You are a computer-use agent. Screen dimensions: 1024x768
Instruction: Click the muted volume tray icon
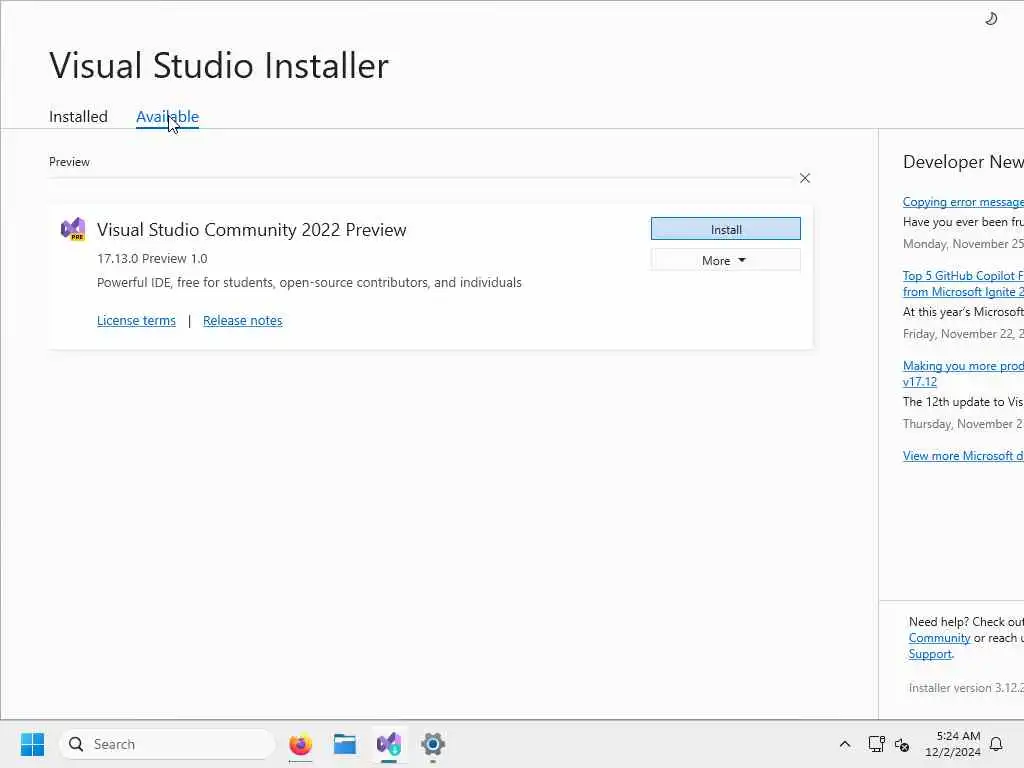902,744
